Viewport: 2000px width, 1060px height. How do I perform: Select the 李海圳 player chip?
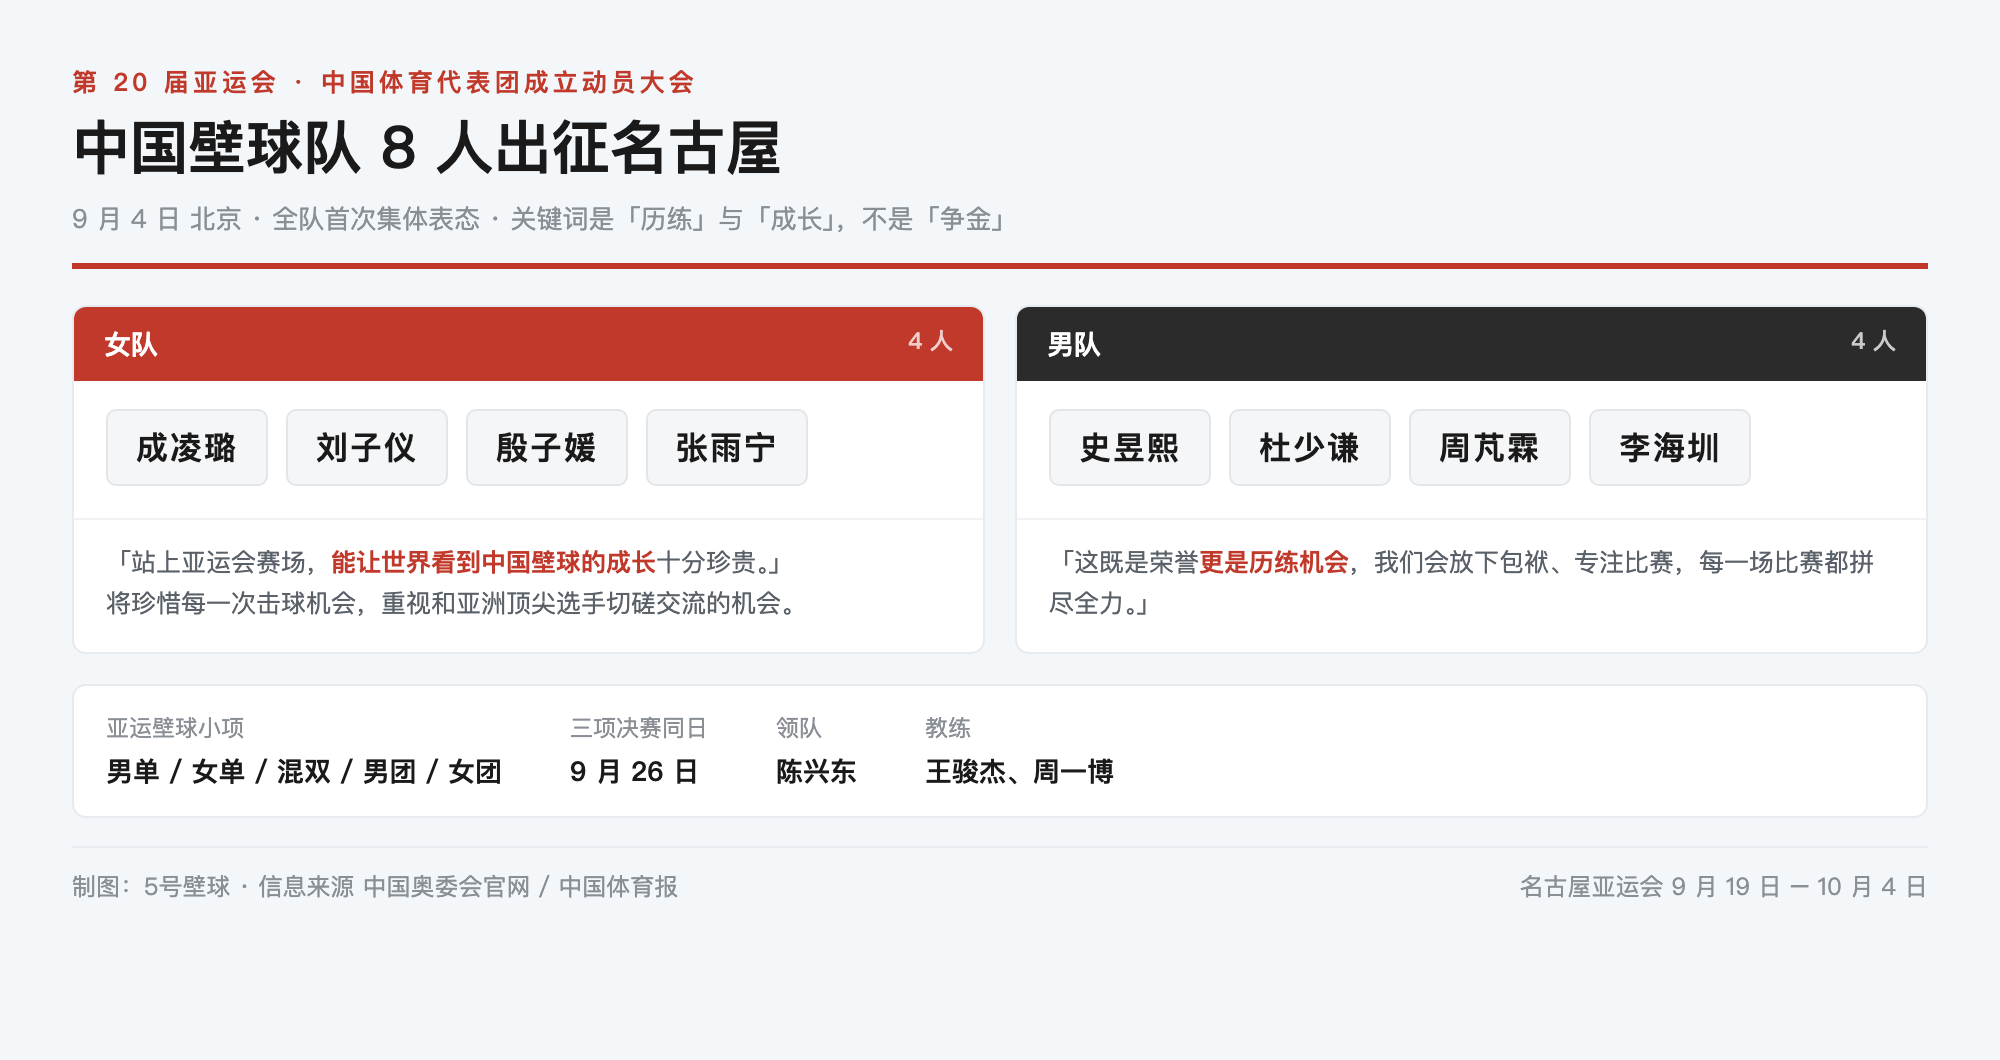pyautogui.click(x=1670, y=447)
